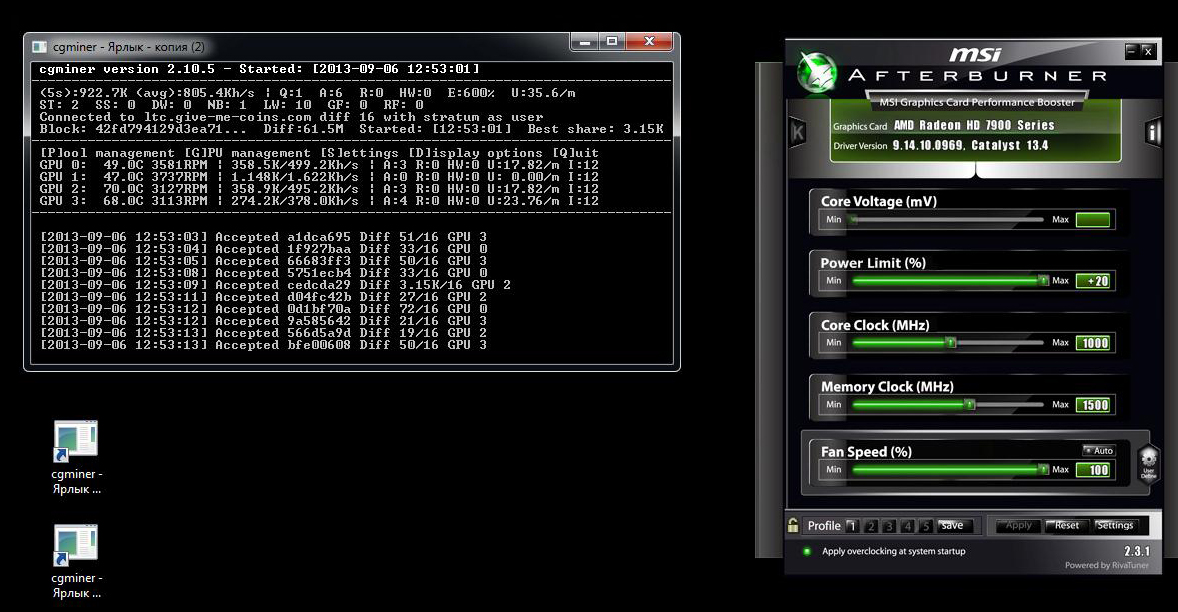
Task: Click the [D]isplay options entry in cgminer
Action: (475, 152)
